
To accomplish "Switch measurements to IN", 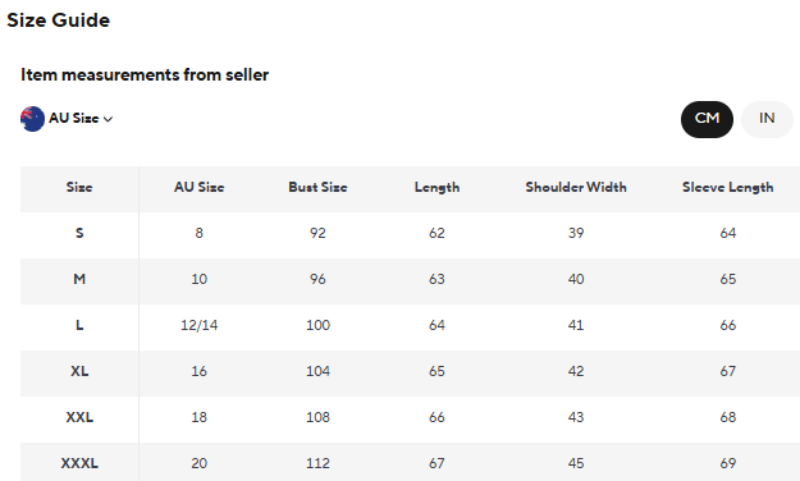I will (767, 118).
